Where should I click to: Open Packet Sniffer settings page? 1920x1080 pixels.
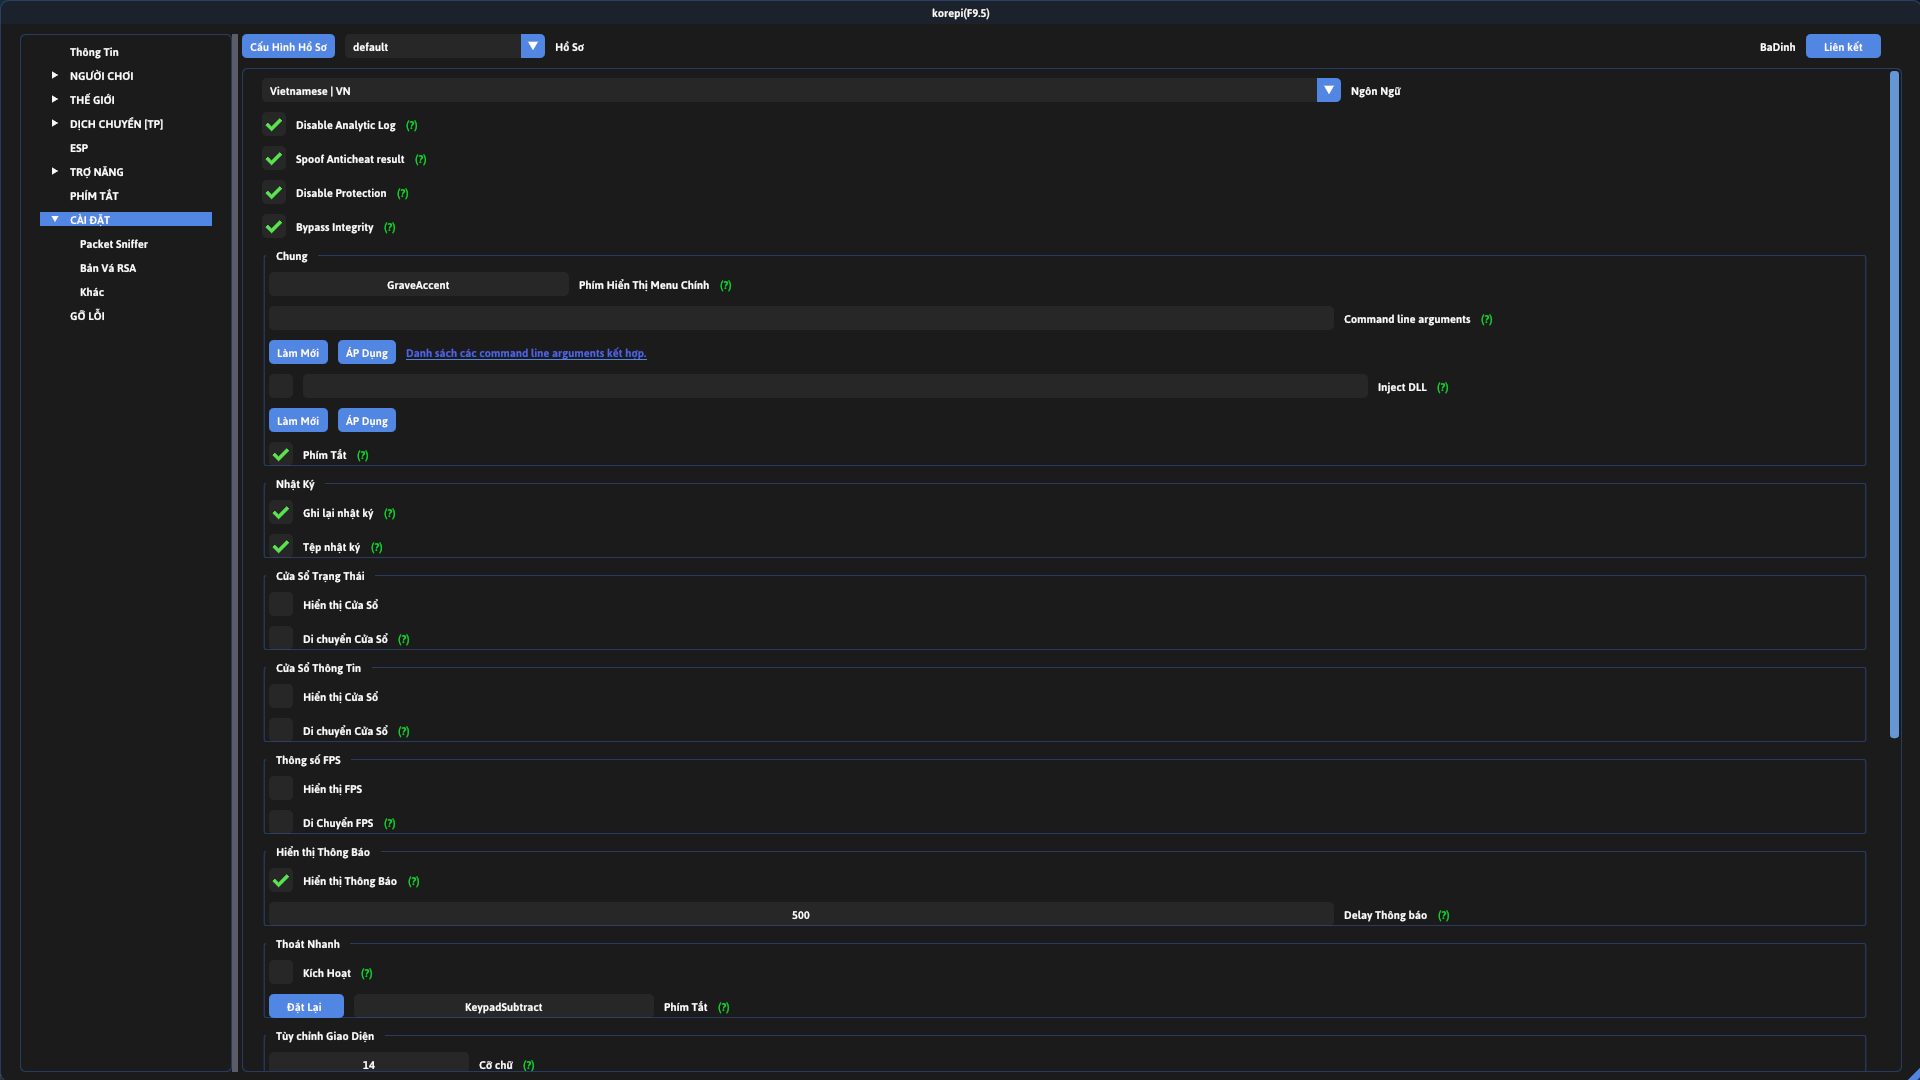(x=114, y=244)
